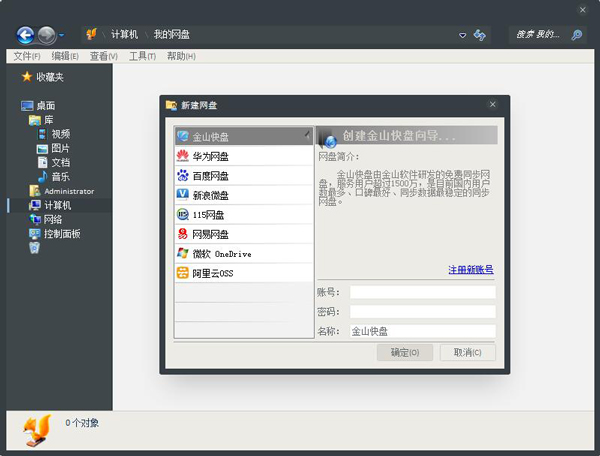Select 网络 in the sidebar tree

point(53,219)
